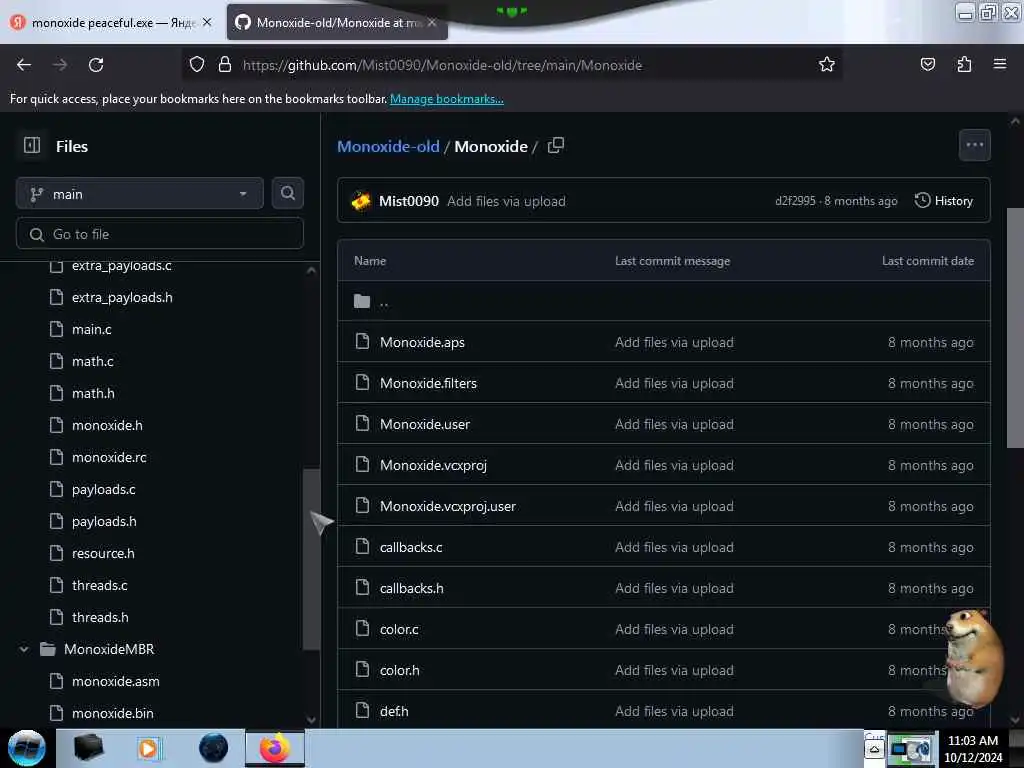Viewport: 1024px width, 768px height.
Task: Click the search magnifier beside the branch selector
Action: click(x=288, y=193)
